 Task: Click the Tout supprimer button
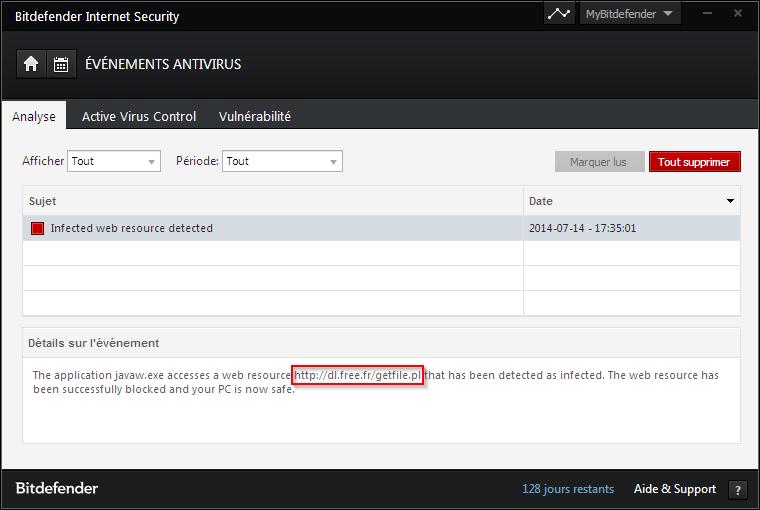(x=694, y=162)
